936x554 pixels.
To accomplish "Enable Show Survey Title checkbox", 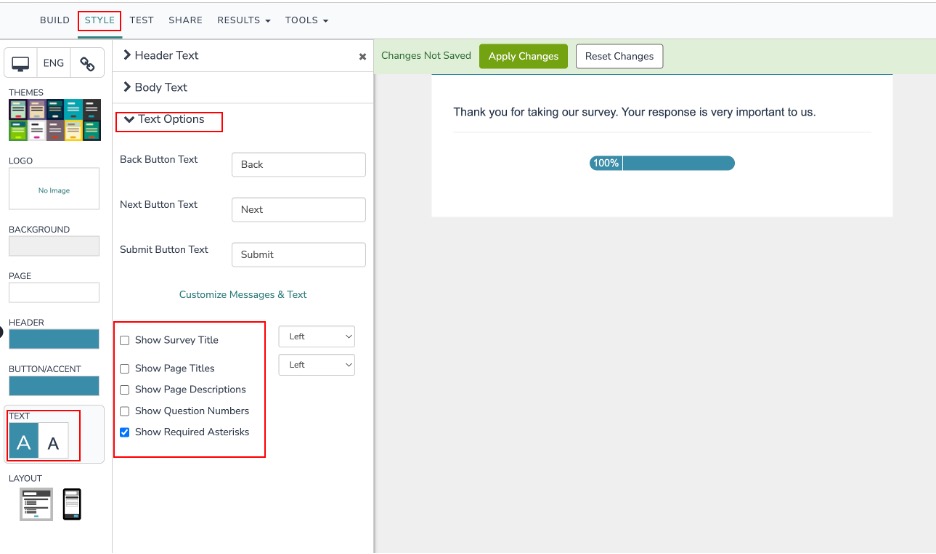I will [x=125, y=340].
